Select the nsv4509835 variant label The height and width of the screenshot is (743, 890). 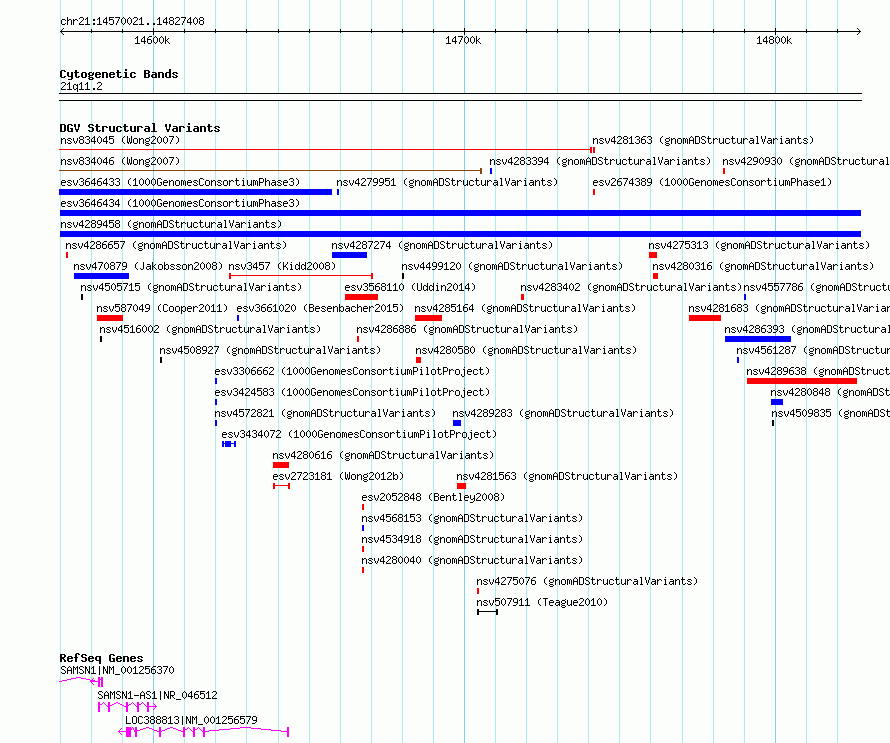pyautogui.click(x=830, y=413)
